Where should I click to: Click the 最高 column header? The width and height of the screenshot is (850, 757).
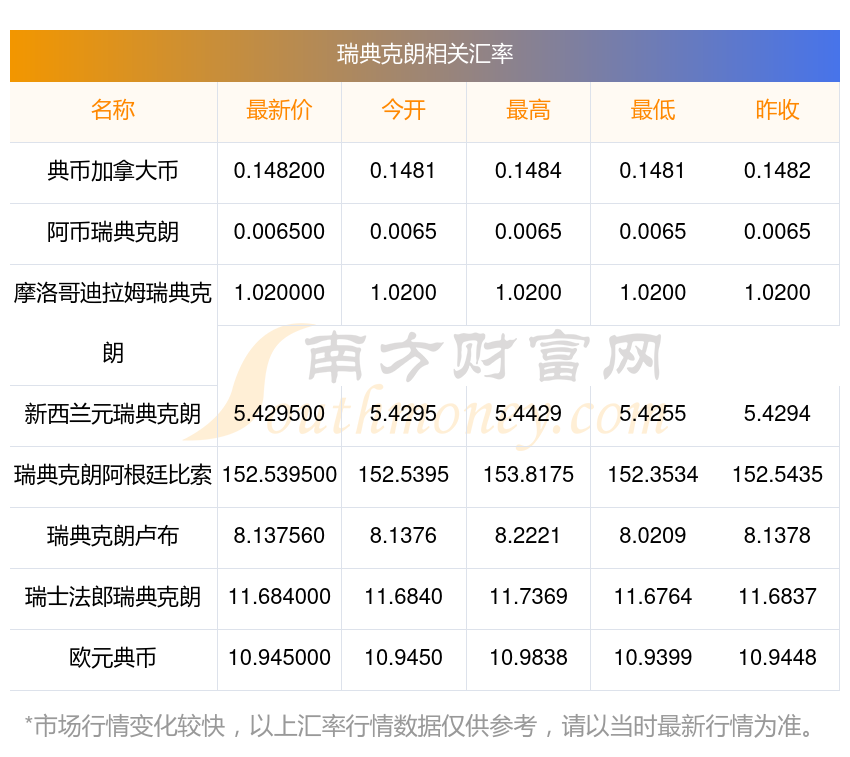(528, 110)
